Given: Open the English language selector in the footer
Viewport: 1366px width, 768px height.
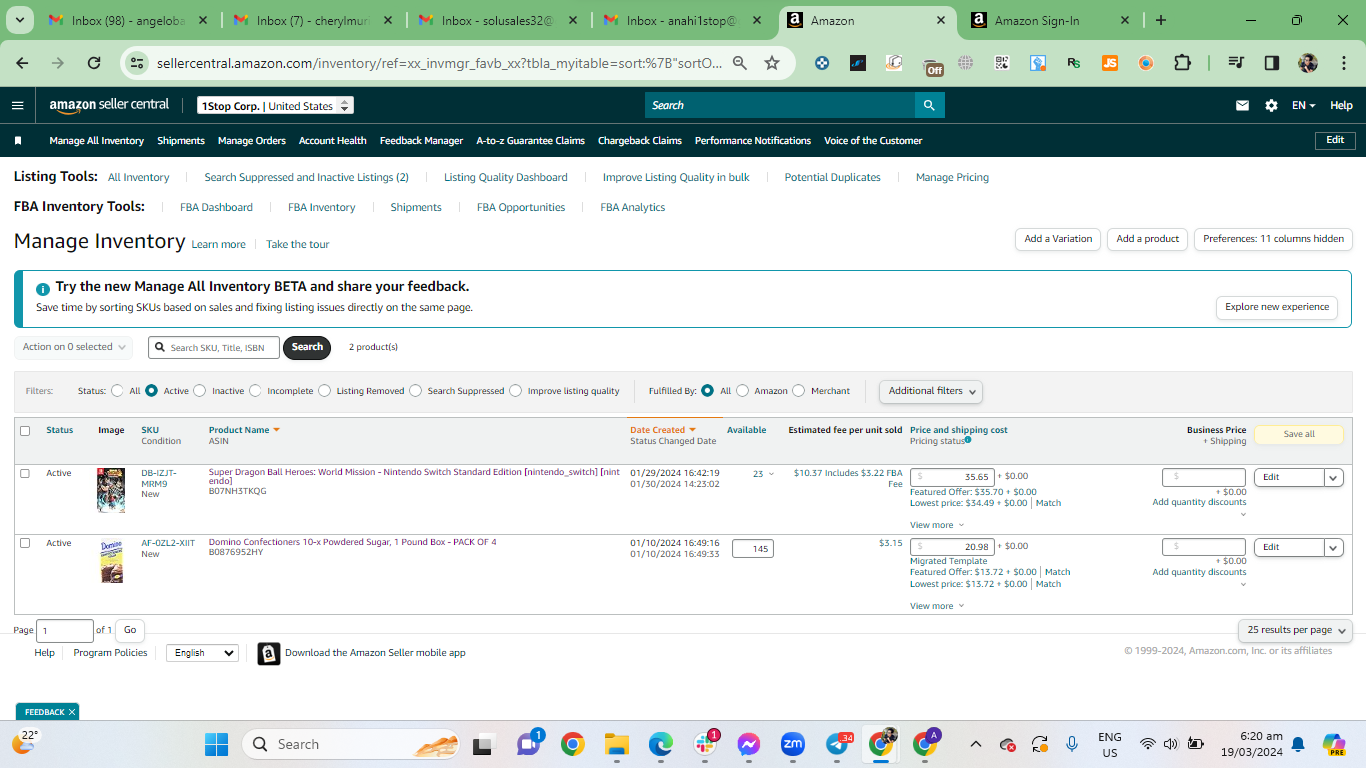Looking at the screenshot, I should point(202,653).
